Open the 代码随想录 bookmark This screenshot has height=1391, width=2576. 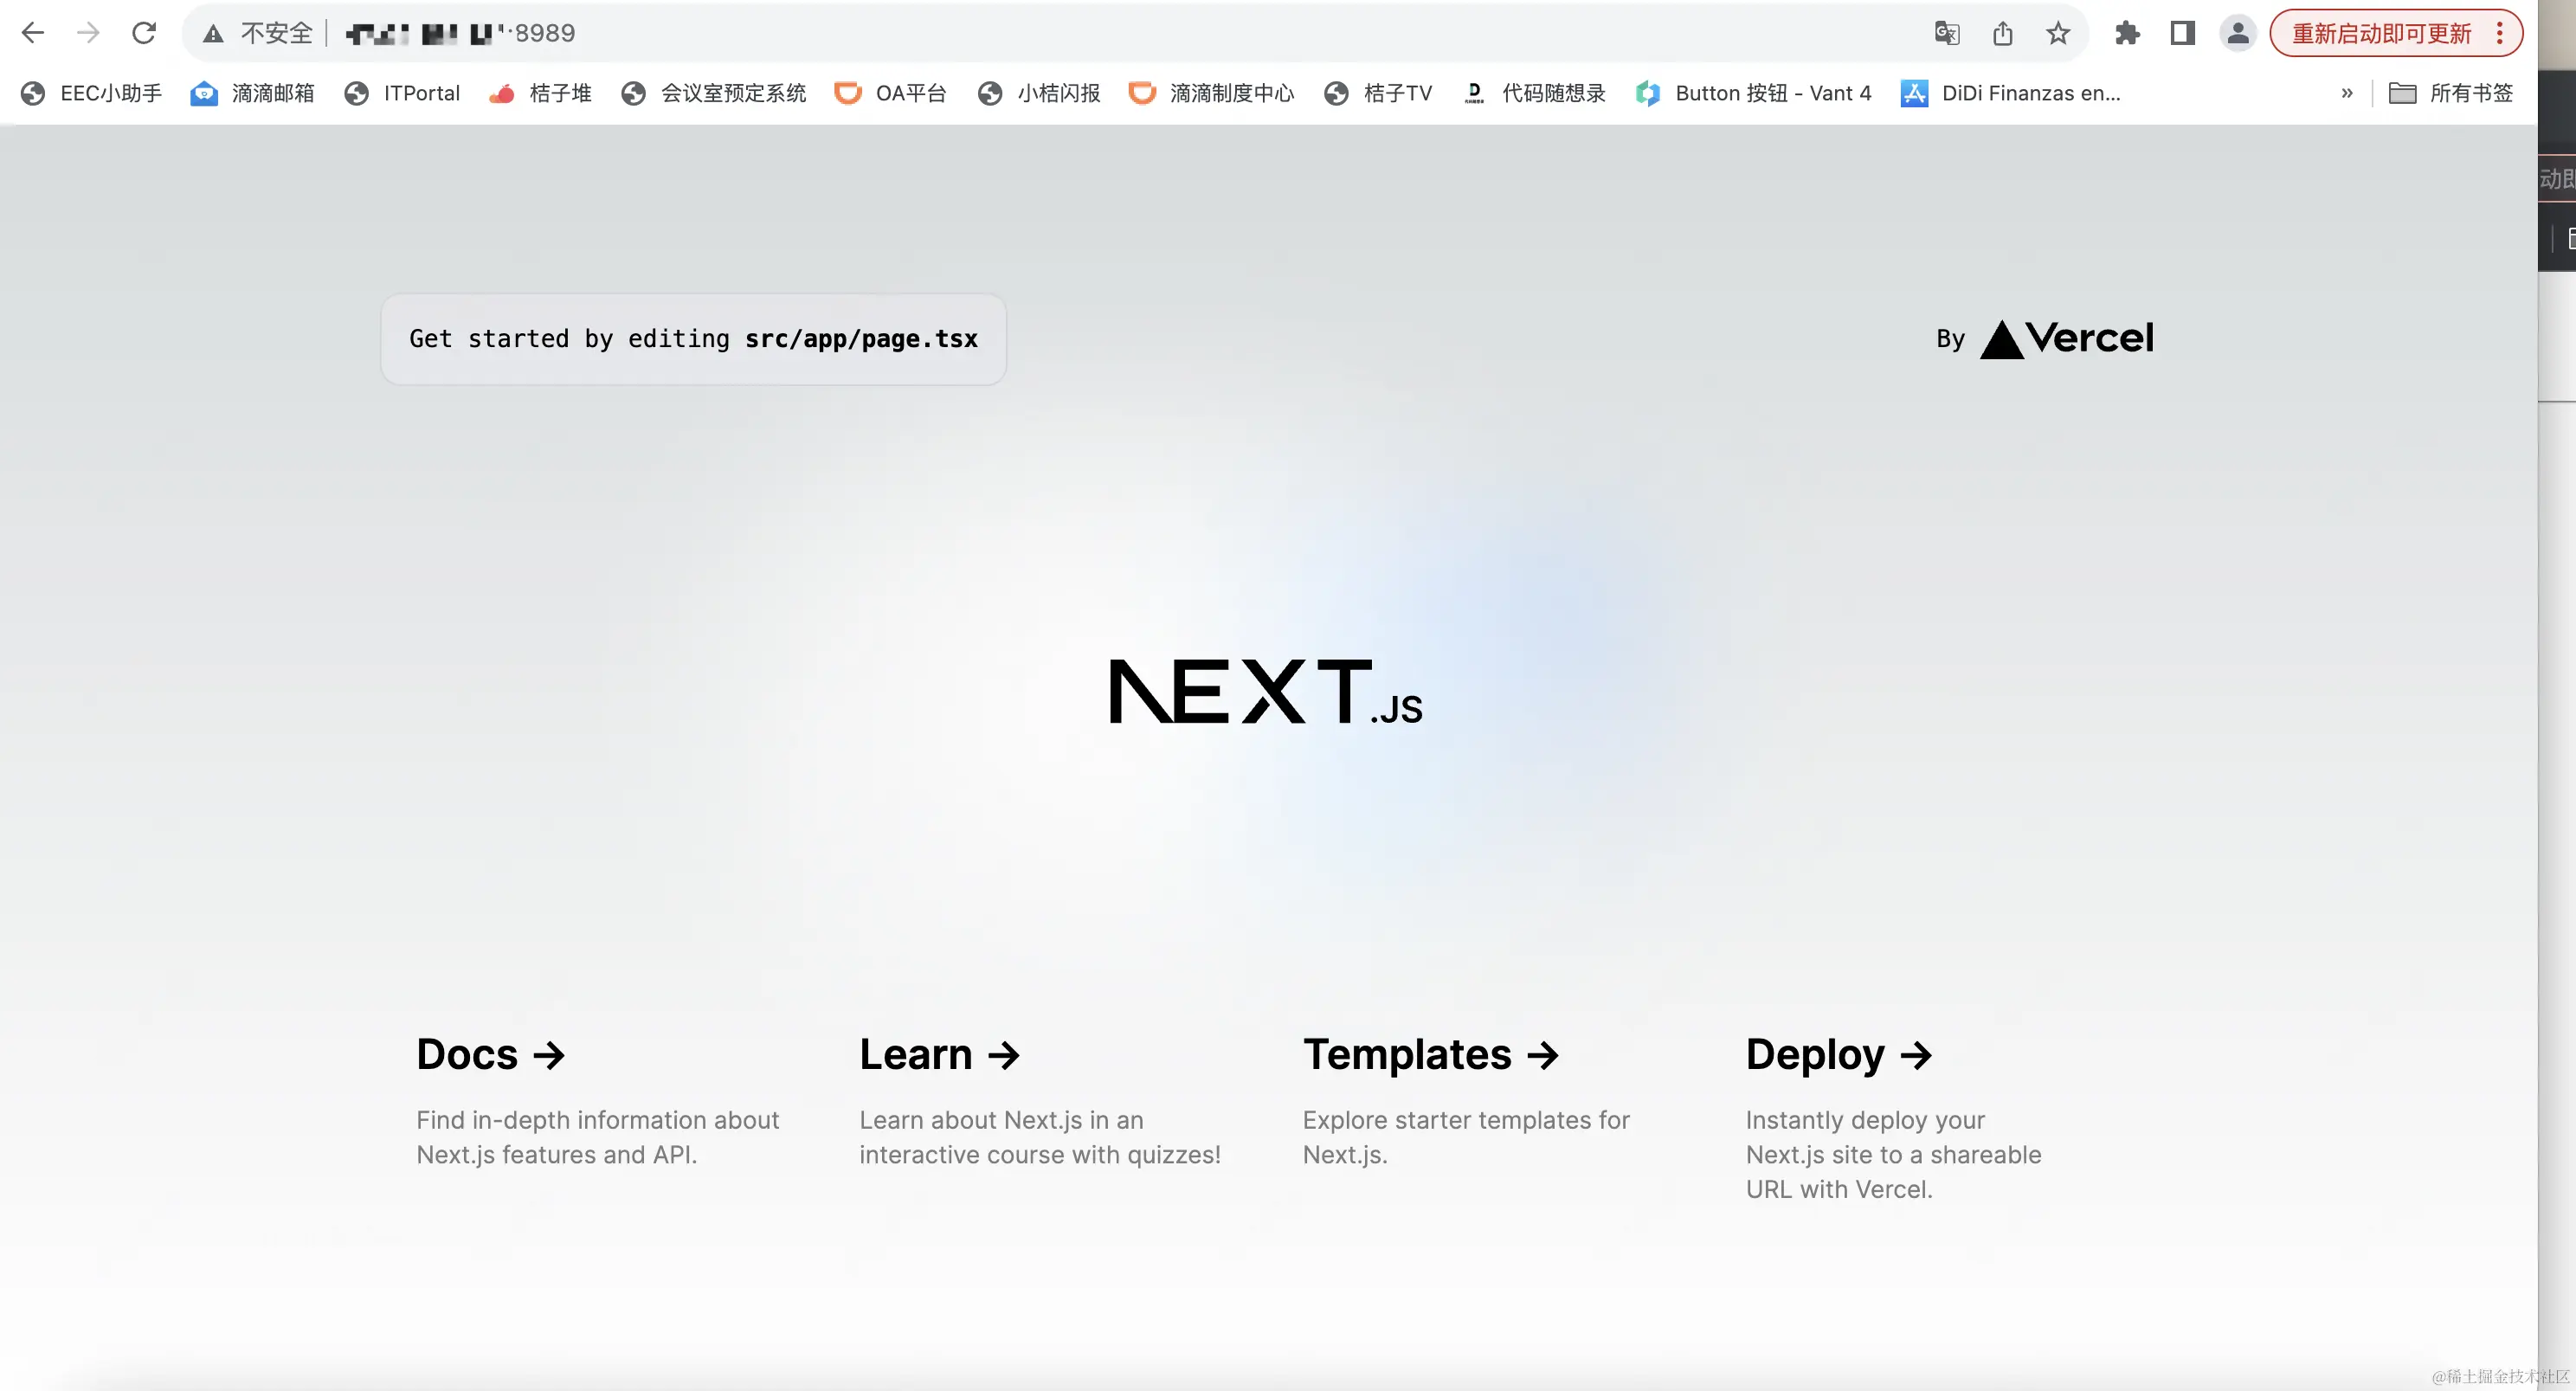click(1534, 93)
